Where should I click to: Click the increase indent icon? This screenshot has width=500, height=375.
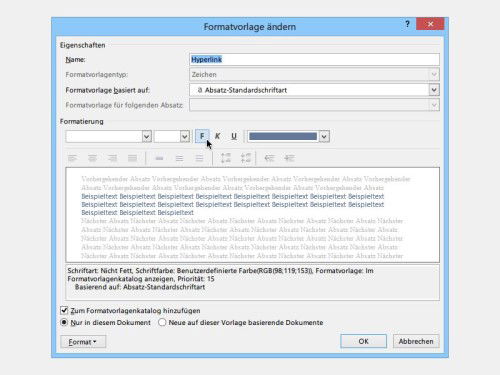(289, 158)
